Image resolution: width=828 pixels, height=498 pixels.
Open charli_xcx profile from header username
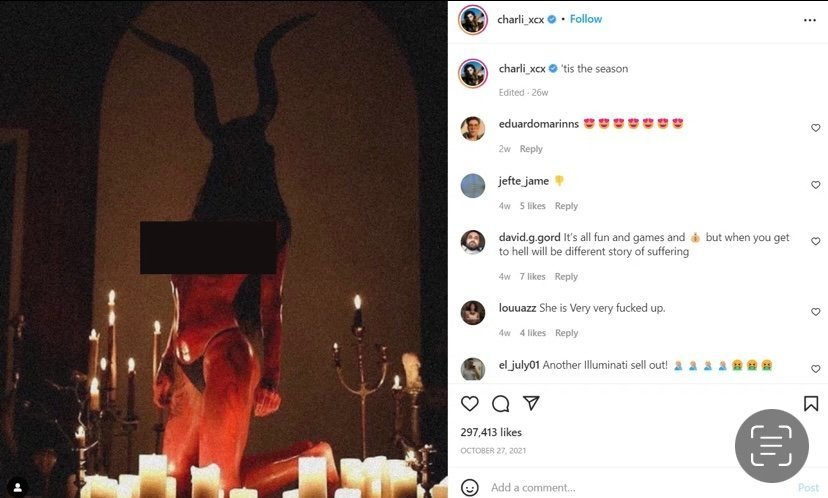(521, 20)
